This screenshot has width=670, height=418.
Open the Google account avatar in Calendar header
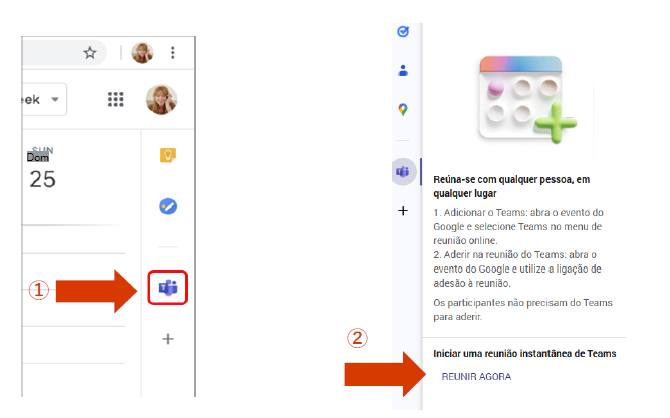(x=162, y=100)
